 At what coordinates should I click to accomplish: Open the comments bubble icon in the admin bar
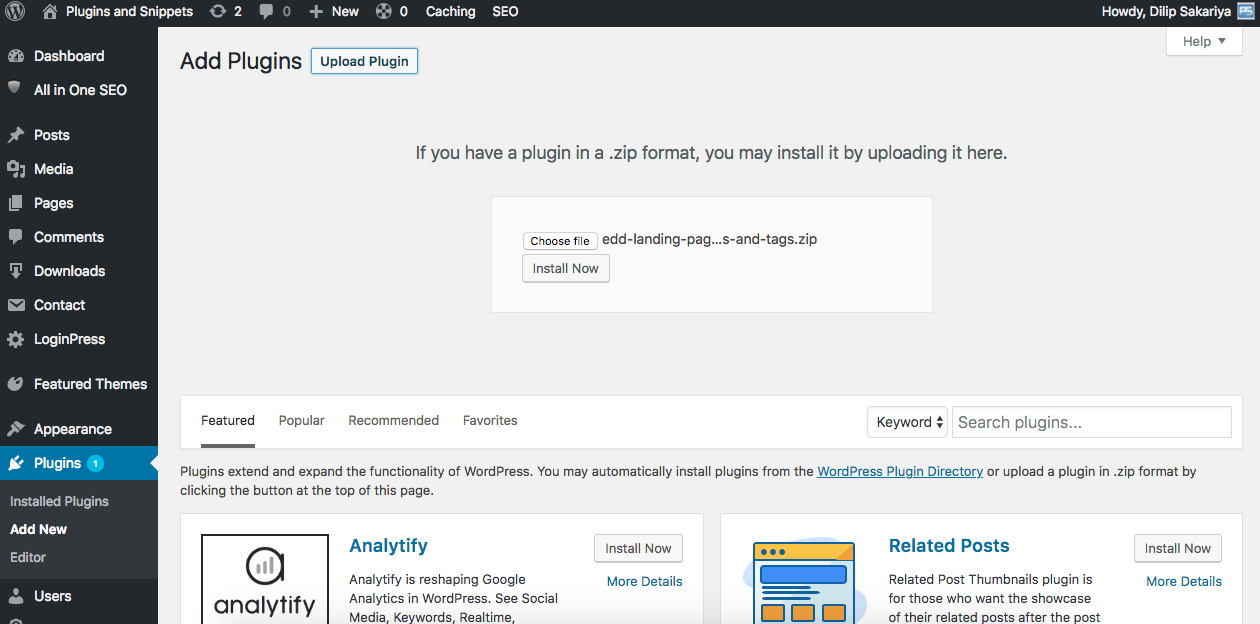coord(266,12)
